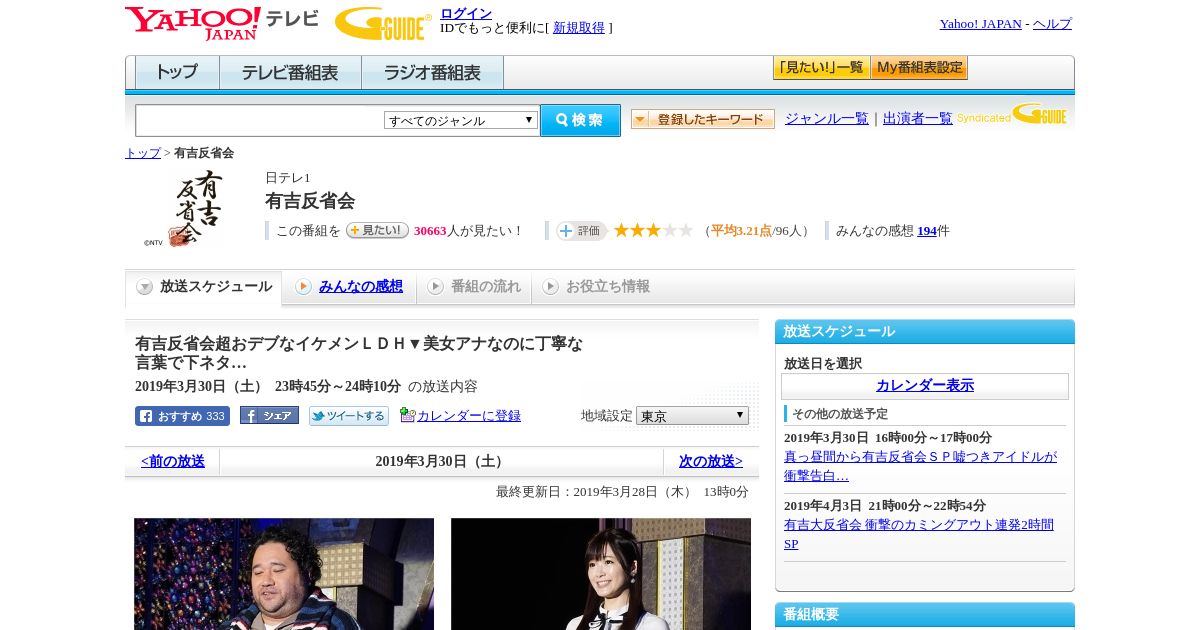Viewport: 1200px width, 630px height.
Task: Click the 30663 want-to-watch count
Action: click(430, 231)
